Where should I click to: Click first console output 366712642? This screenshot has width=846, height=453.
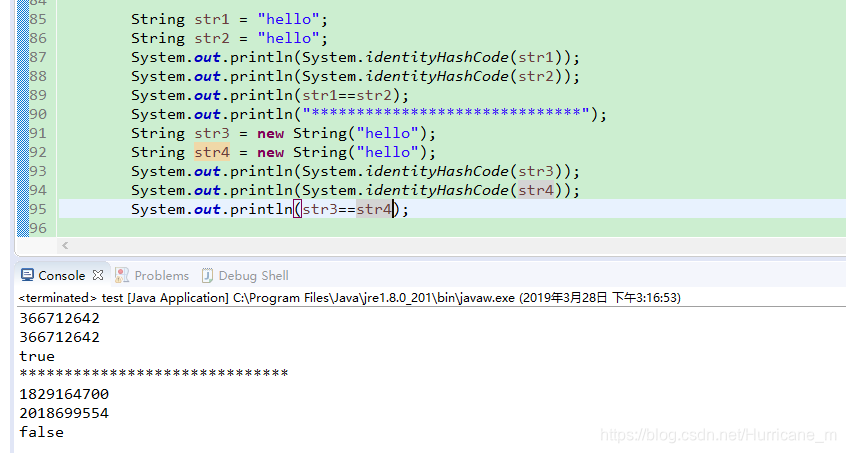point(59,318)
